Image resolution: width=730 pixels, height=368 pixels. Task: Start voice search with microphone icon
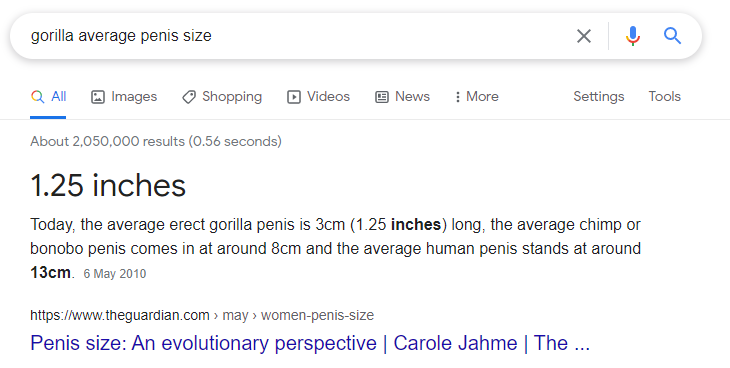(633, 36)
